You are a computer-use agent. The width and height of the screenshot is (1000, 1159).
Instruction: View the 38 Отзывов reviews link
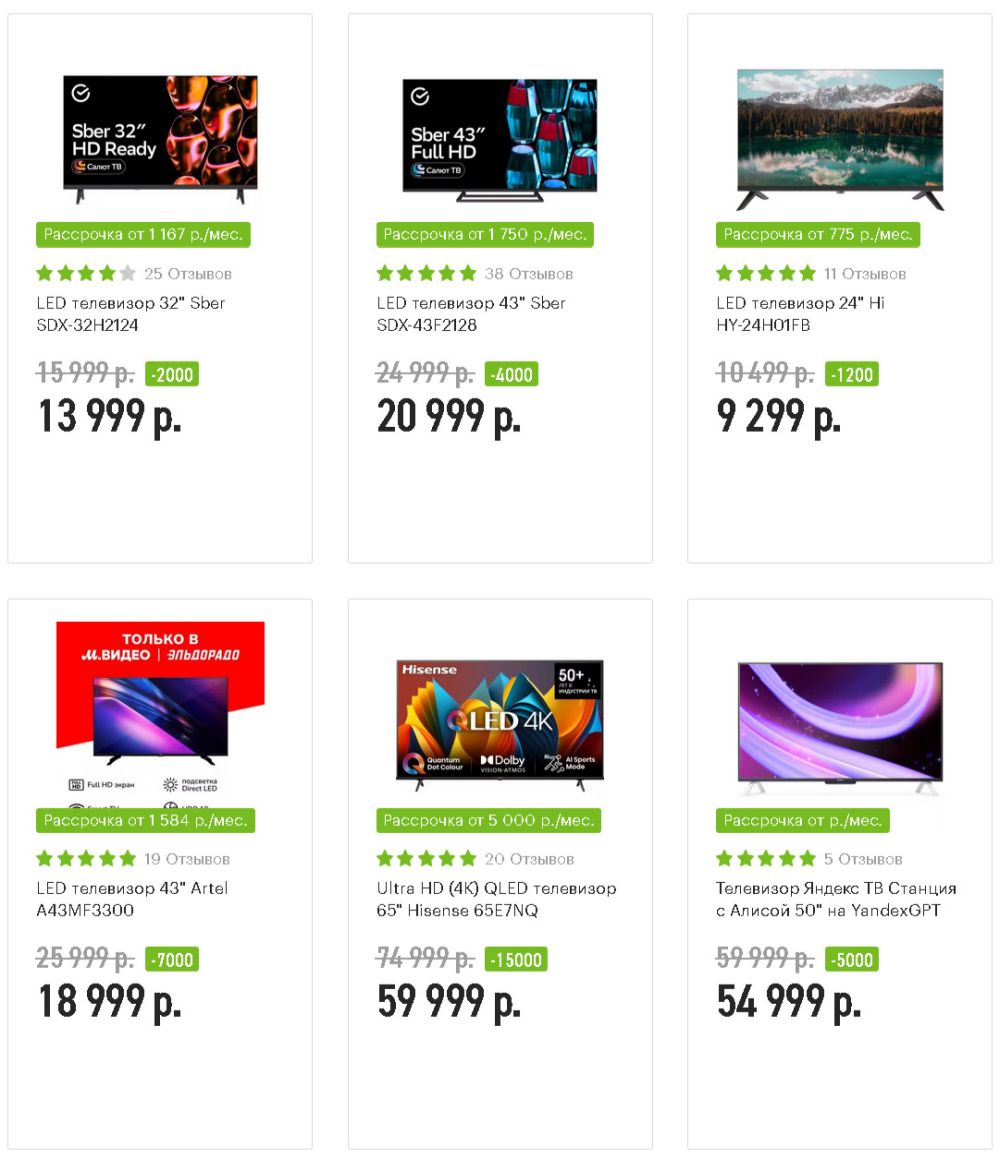pos(528,274)
